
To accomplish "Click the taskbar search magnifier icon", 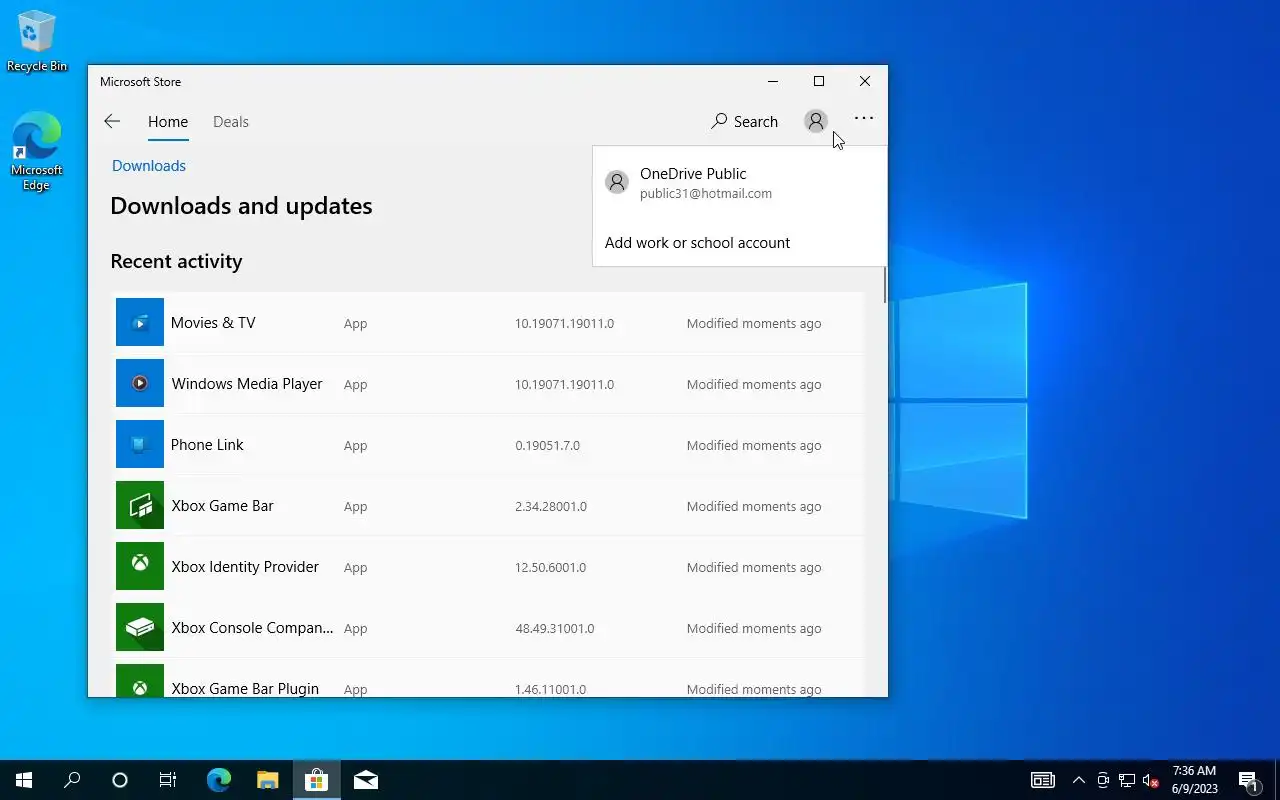I will click(72, 780).
